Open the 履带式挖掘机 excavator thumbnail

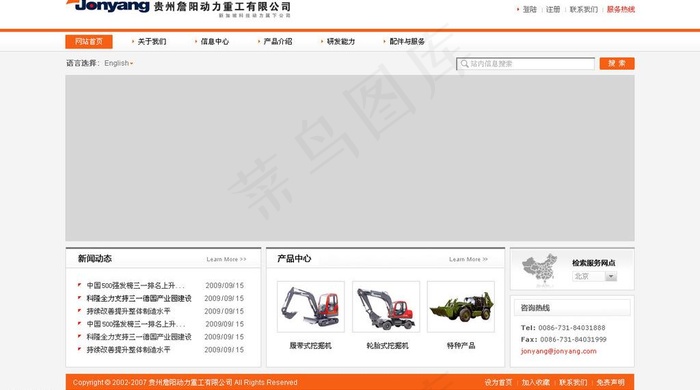point(311,307)
